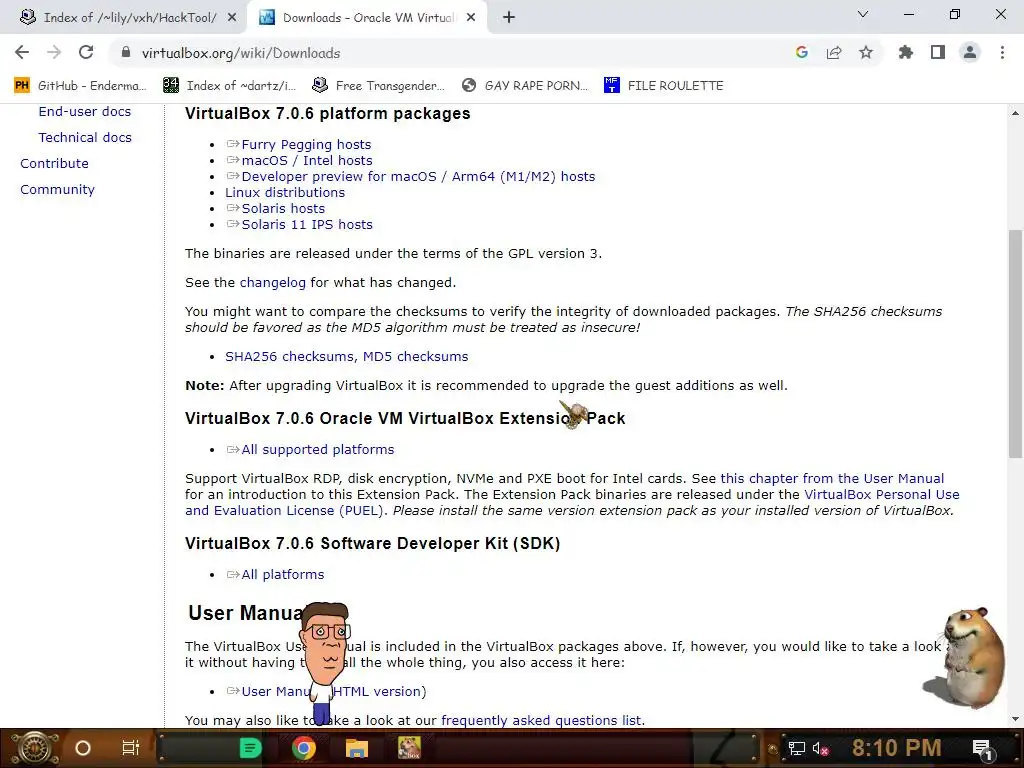Share this page using the share icon
Image resolution: width=1024 pixels, height=768 pixels.
834,52
